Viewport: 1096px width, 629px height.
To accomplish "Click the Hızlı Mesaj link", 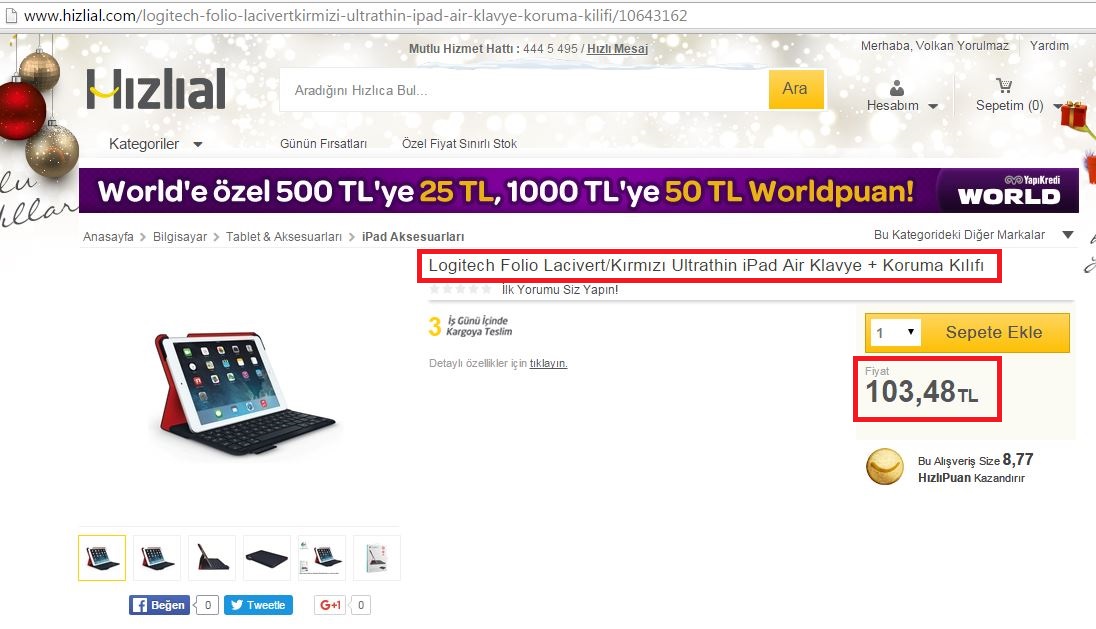I will (x=617, y=49).
